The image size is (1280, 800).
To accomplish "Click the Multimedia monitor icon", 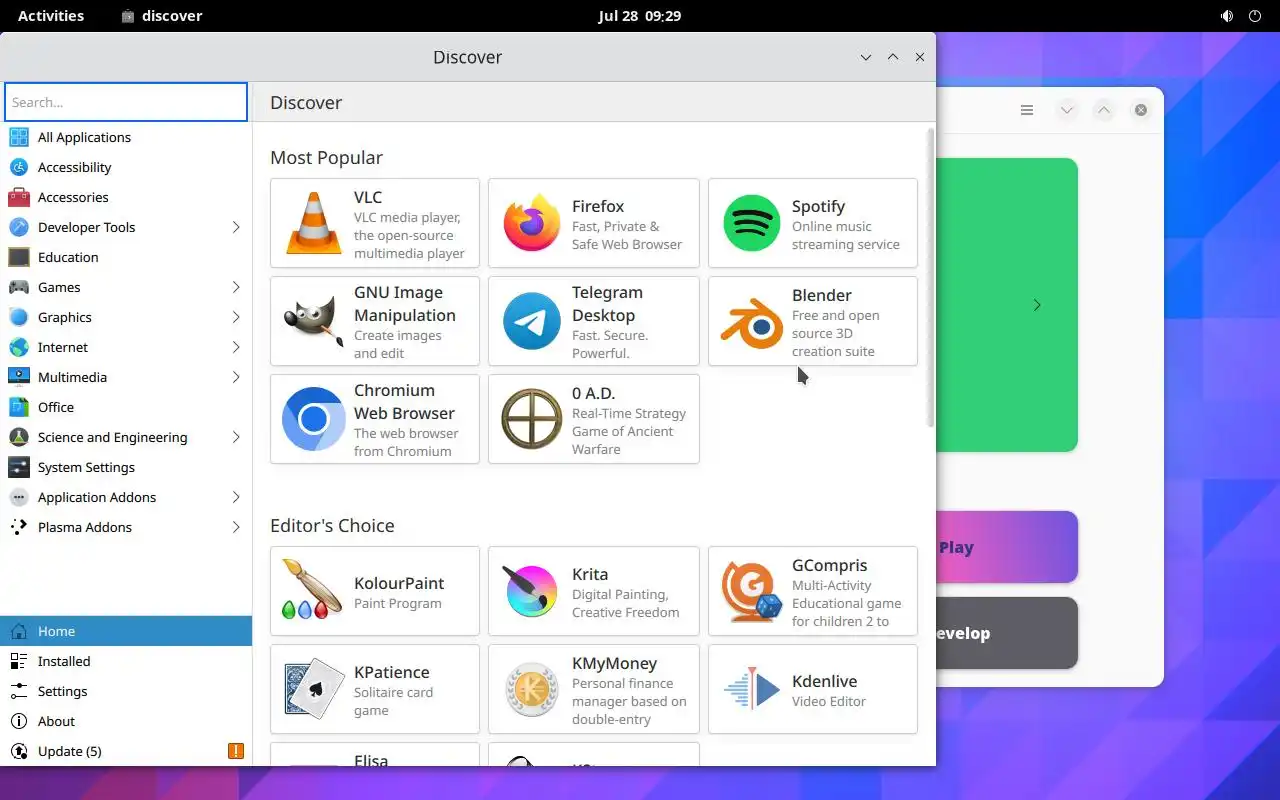I will [x=19, y=377].
